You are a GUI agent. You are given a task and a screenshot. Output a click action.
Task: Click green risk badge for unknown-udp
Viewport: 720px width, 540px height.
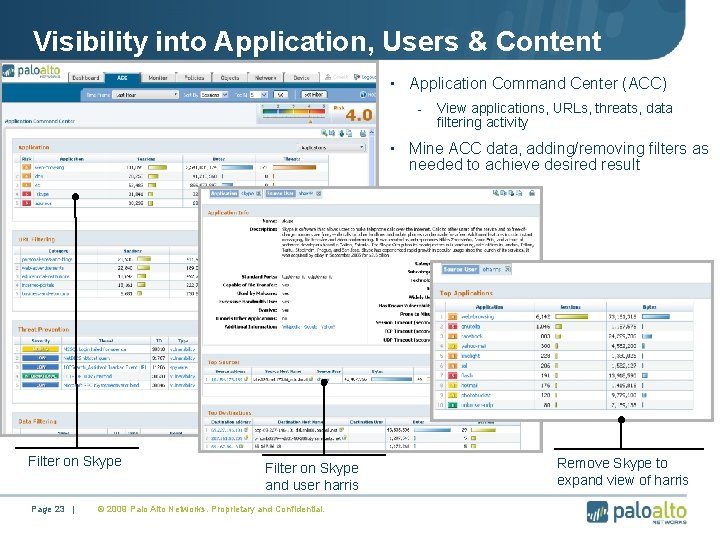click(x=453, y=405)
